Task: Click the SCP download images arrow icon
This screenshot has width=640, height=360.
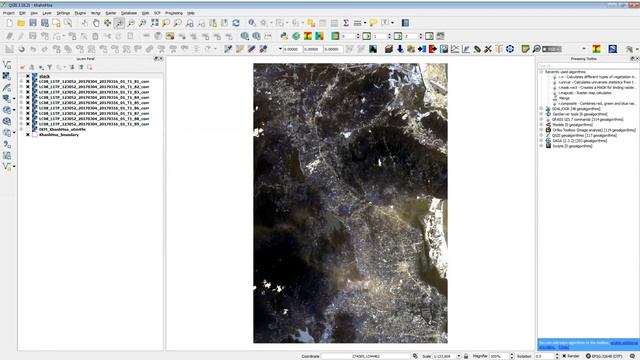Action: (x=400, y=49)
